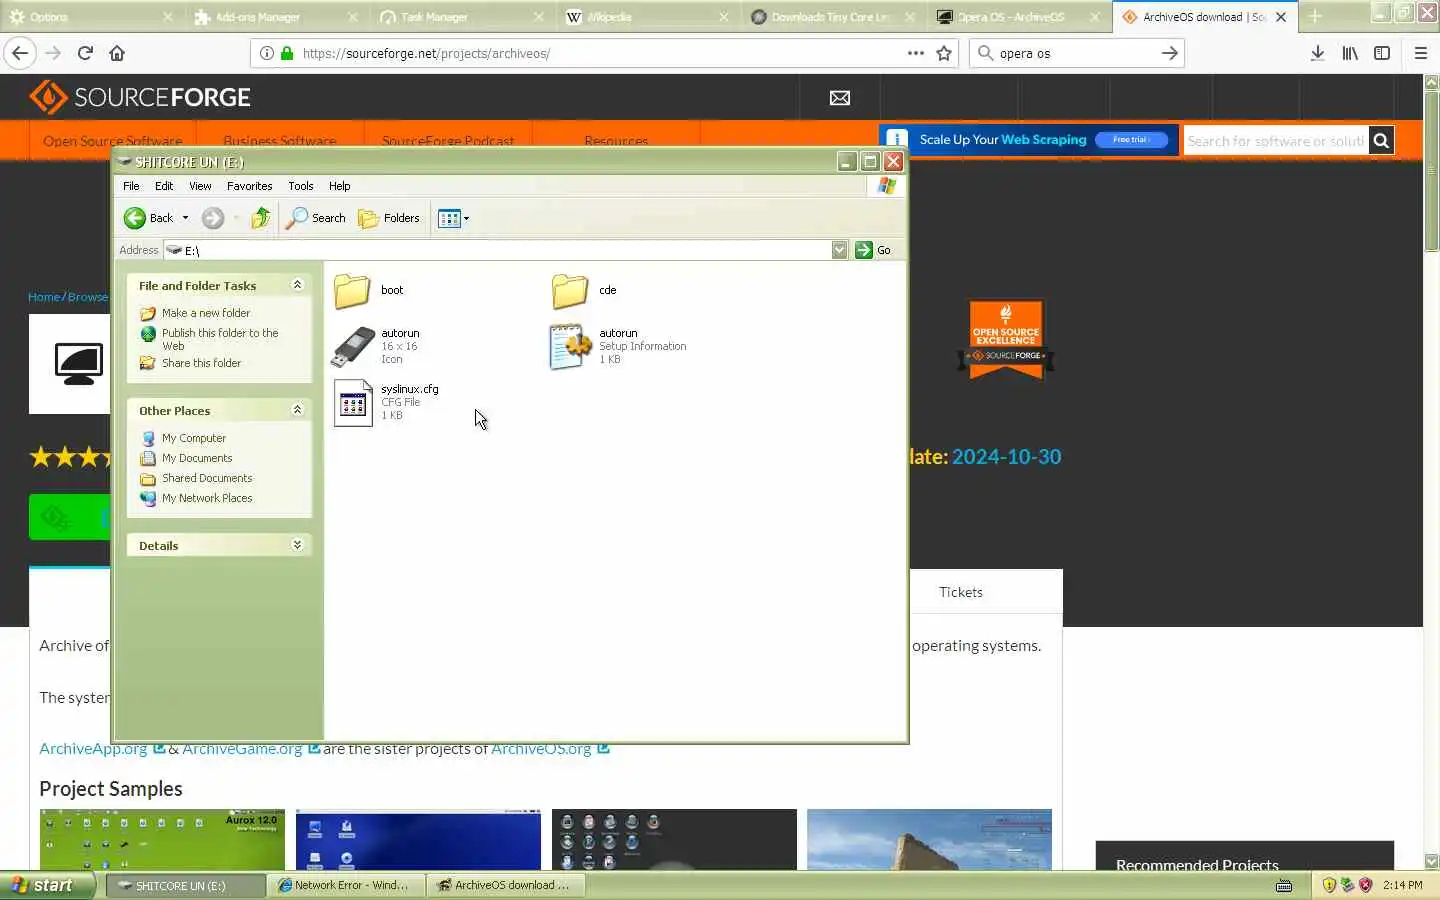This screenshot has width=1440, height=900.
Task: Click Publish this folder to the Web
Action: (220, 339)
